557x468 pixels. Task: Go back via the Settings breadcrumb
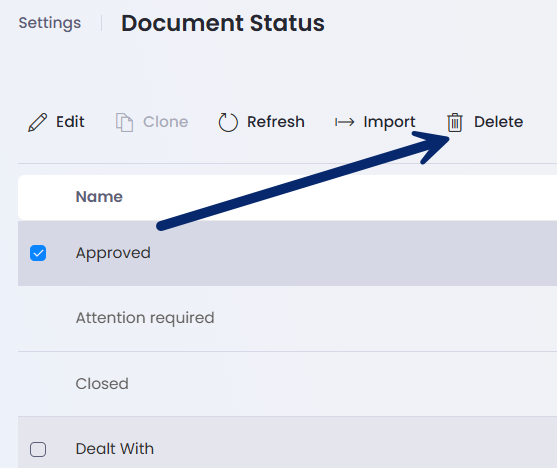click(50, 23)
